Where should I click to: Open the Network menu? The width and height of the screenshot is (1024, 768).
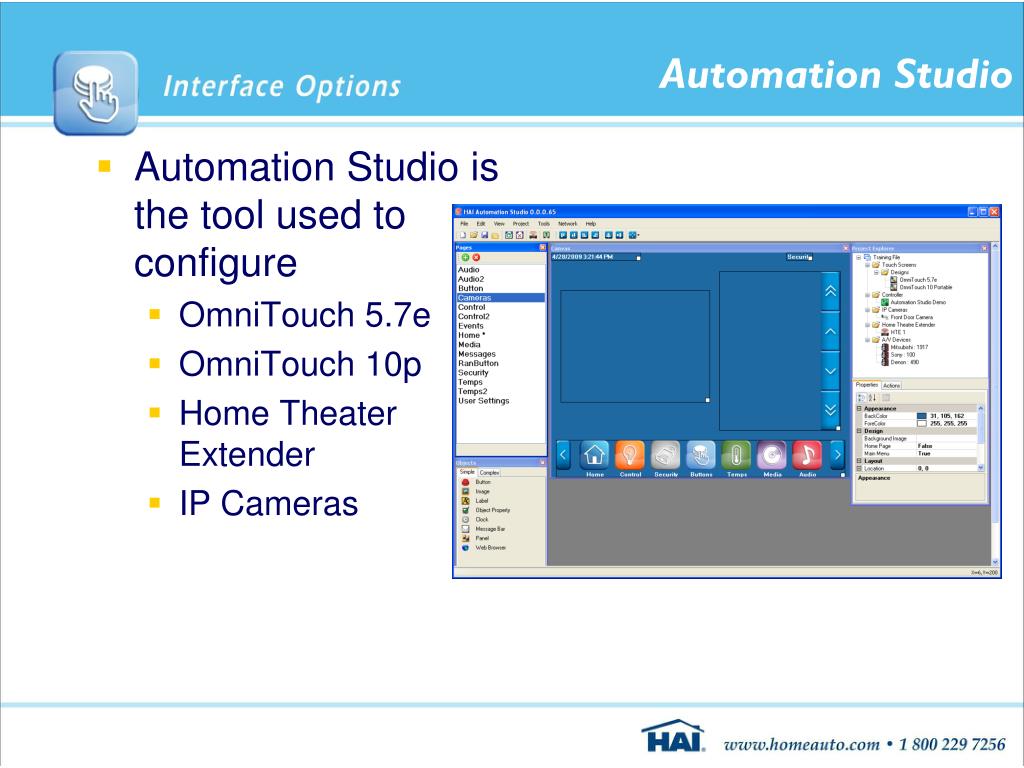coord(568,223)
